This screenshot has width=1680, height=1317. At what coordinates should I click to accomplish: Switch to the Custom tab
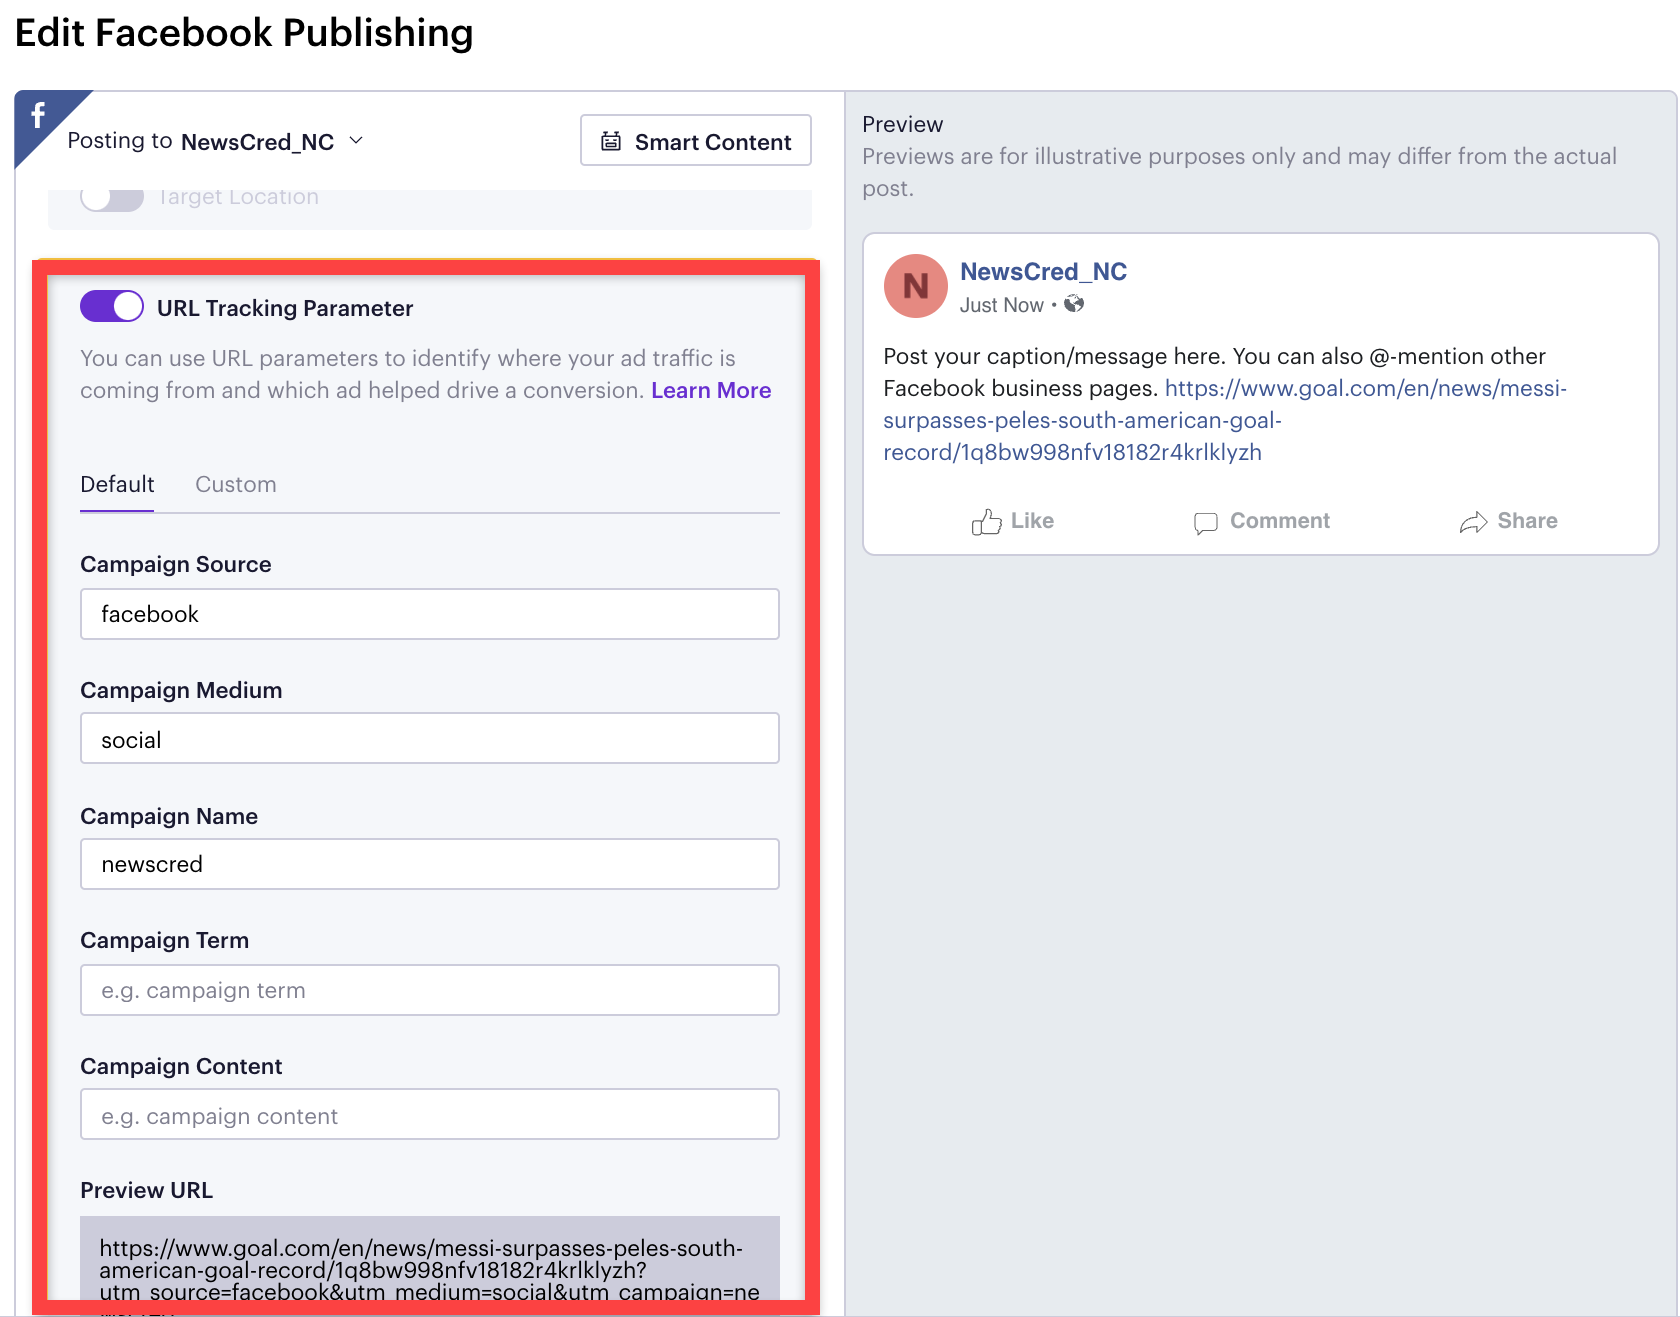pos(236,484)
